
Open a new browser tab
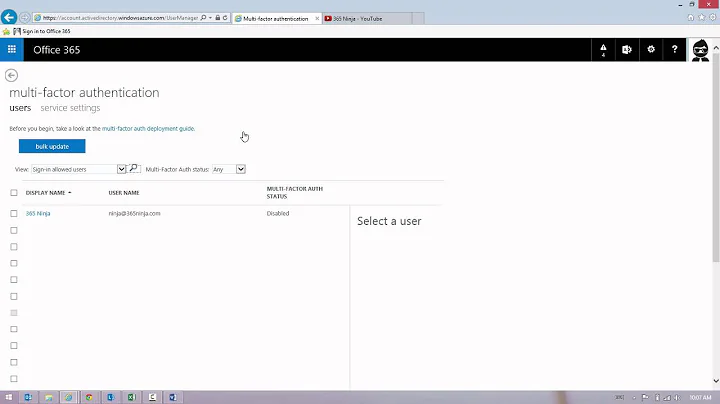[x=418, y=19]
